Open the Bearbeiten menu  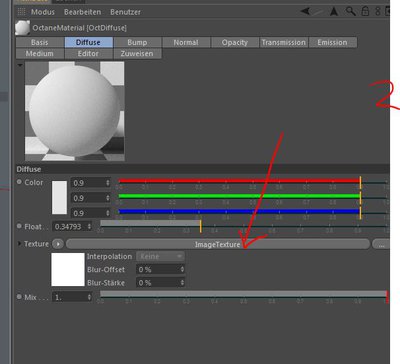point(82,12)
